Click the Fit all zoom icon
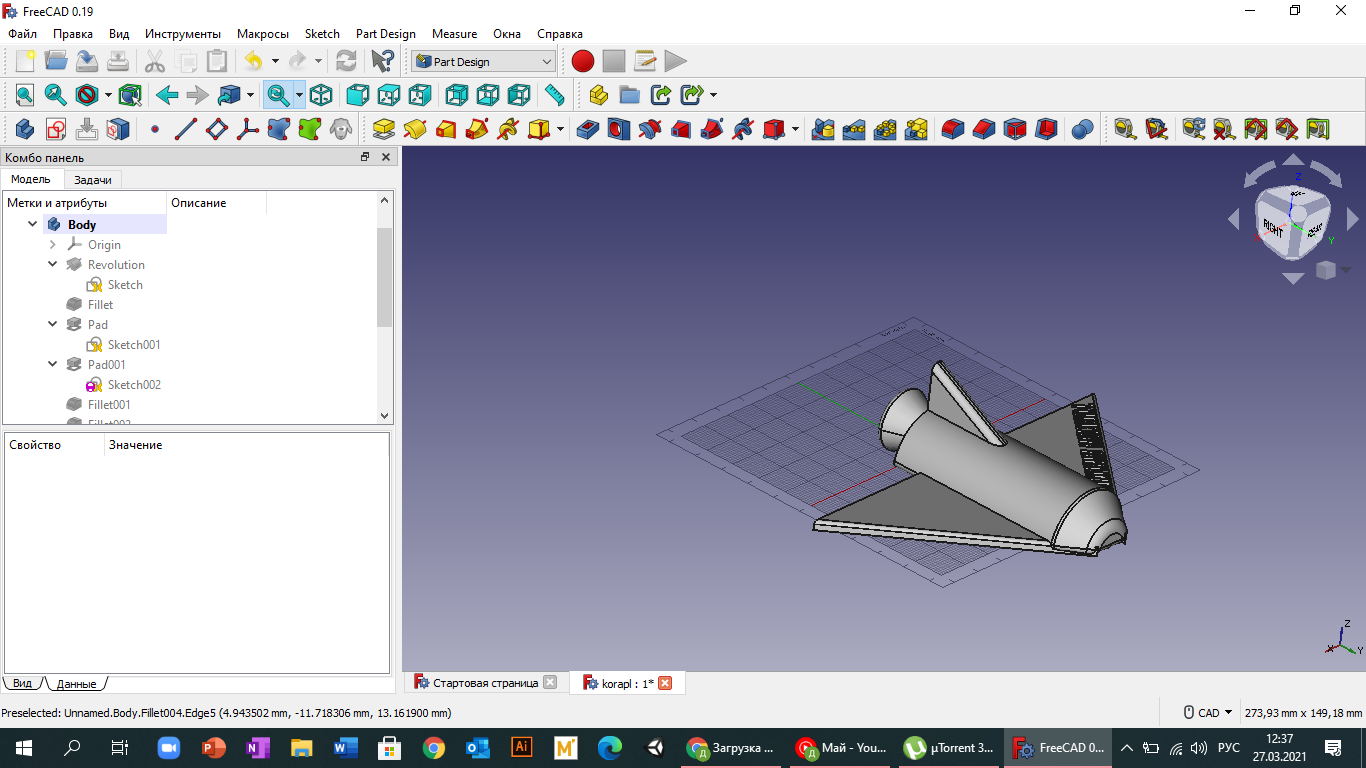This screenshot has height=768, width=1366. (x=25, y=95)
